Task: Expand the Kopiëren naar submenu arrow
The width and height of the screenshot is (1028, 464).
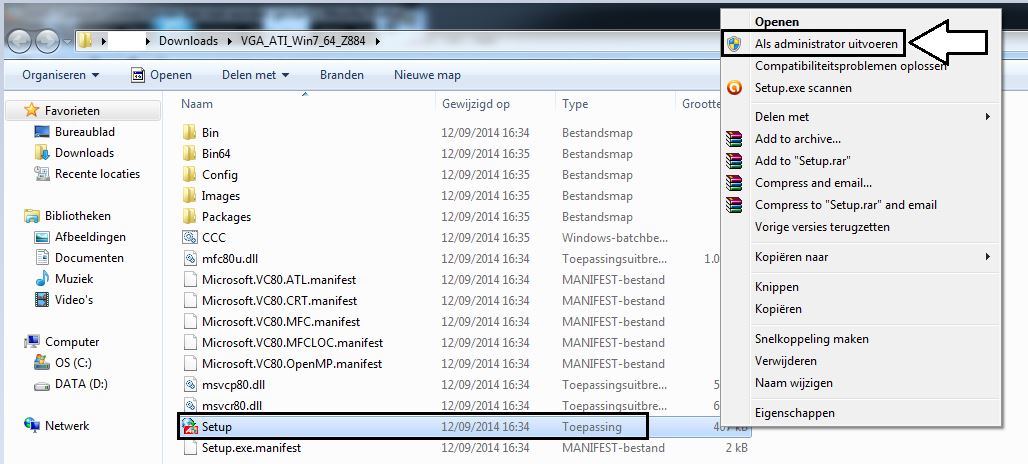Action: 987,257
